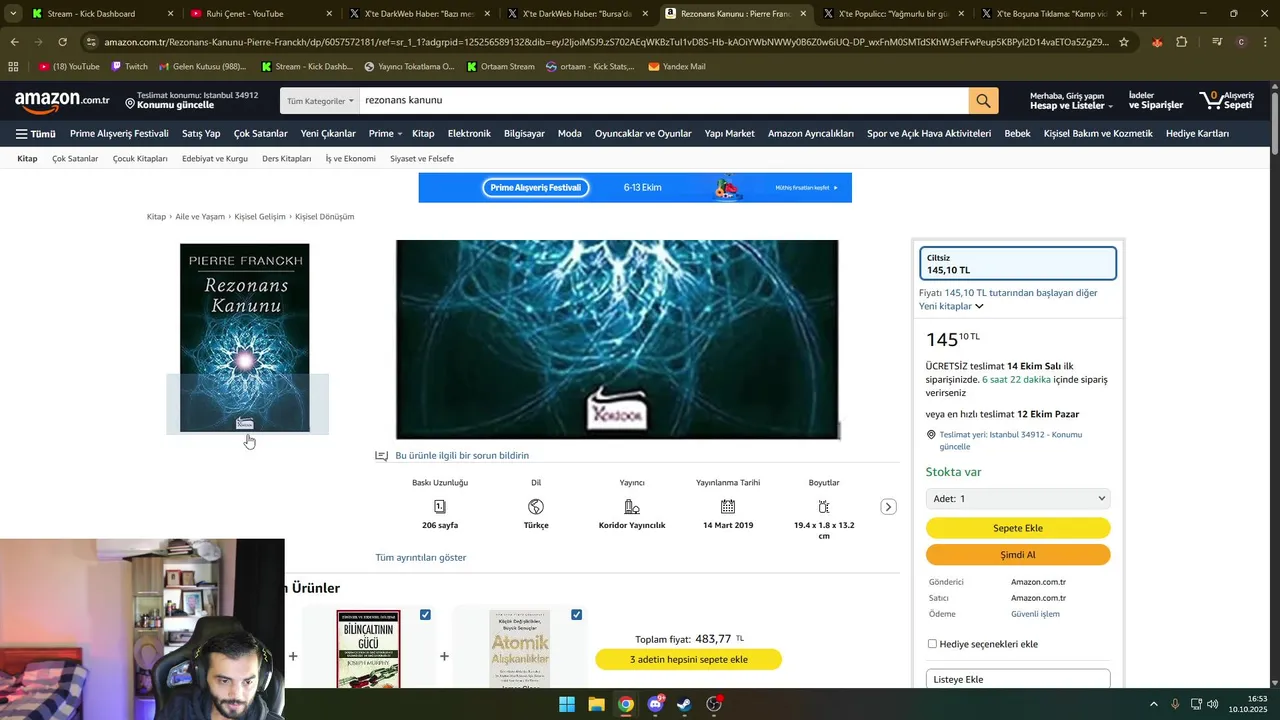This screenshot has width=1280, height=720.
Task: Click the site info icon in address bar
Action: 91,42
